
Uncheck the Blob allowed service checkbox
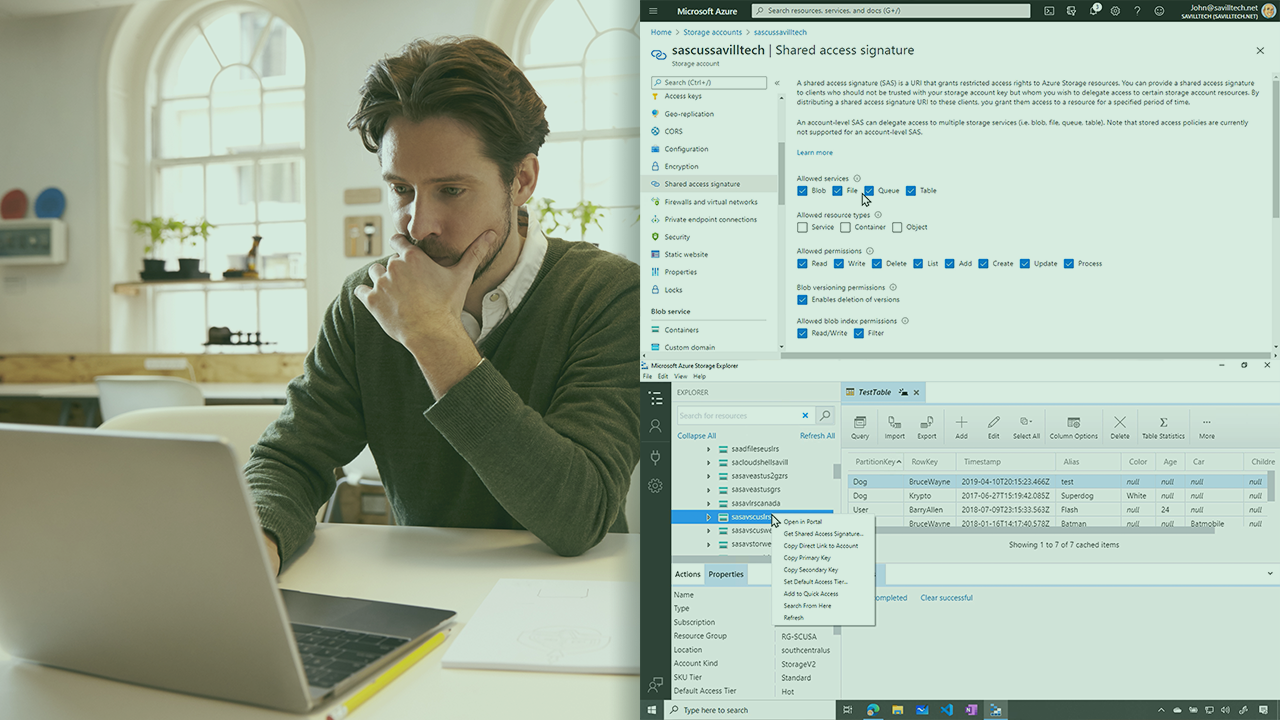(x=803, y=191)
